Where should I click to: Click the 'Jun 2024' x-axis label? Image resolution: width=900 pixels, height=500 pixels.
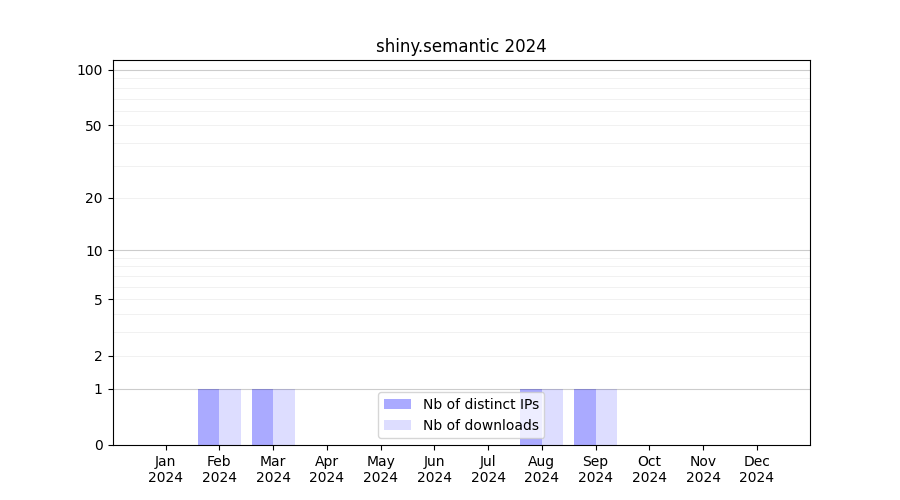(434, 469)
